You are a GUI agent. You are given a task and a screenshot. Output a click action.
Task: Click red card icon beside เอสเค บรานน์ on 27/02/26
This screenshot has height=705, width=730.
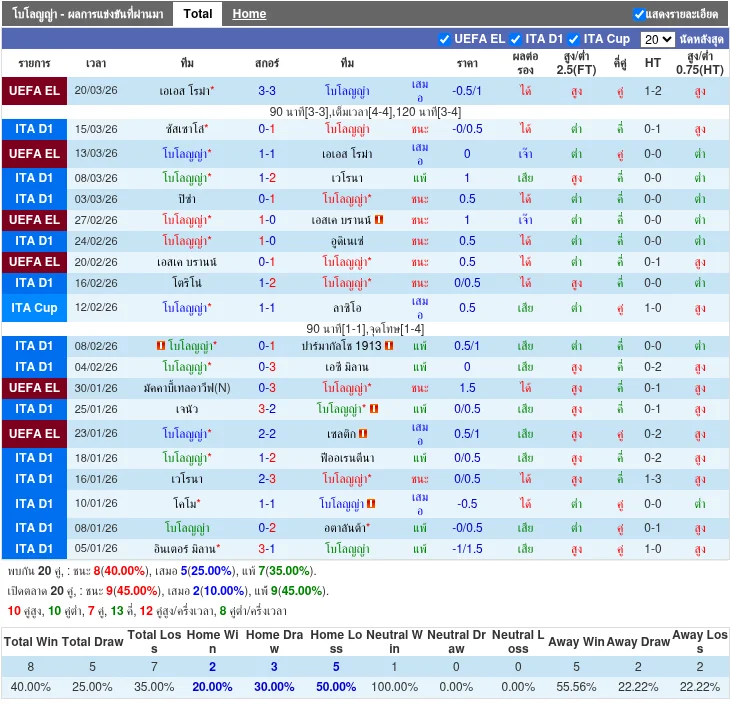click(x=379, y=220)
